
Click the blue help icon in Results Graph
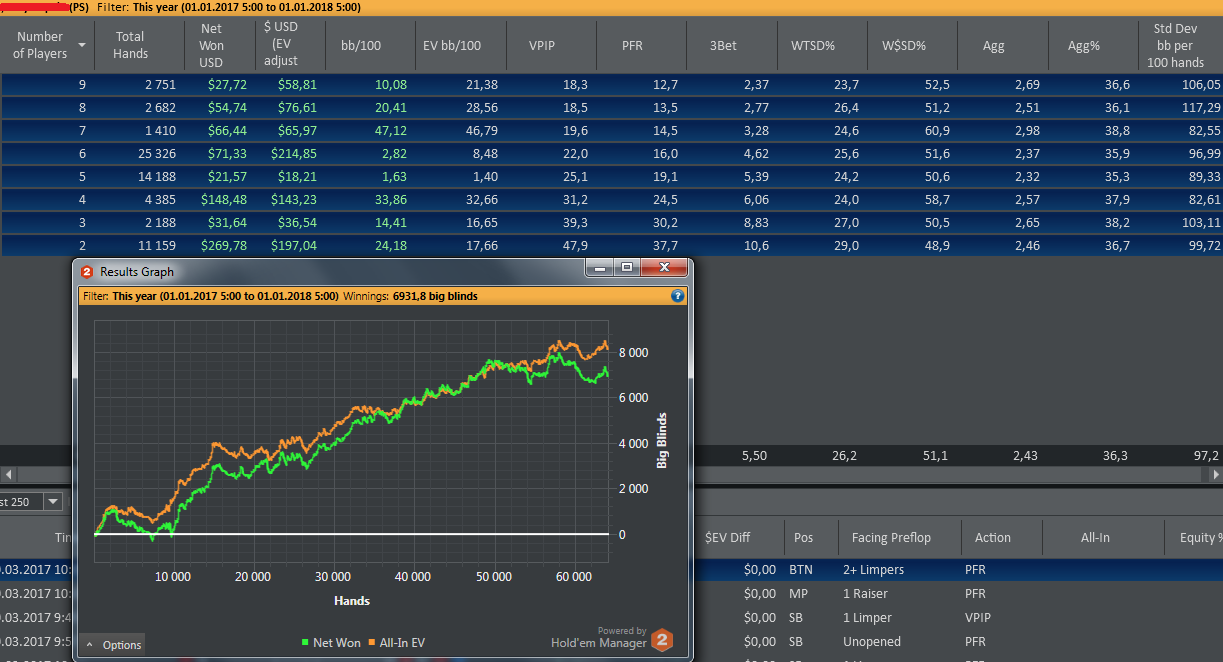click(677, 296)
